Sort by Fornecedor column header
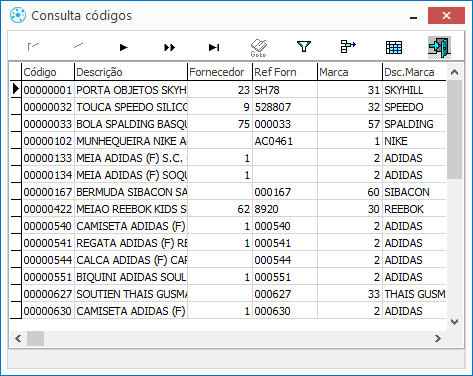Screen dimensions: 473x376 pos(220,72)
